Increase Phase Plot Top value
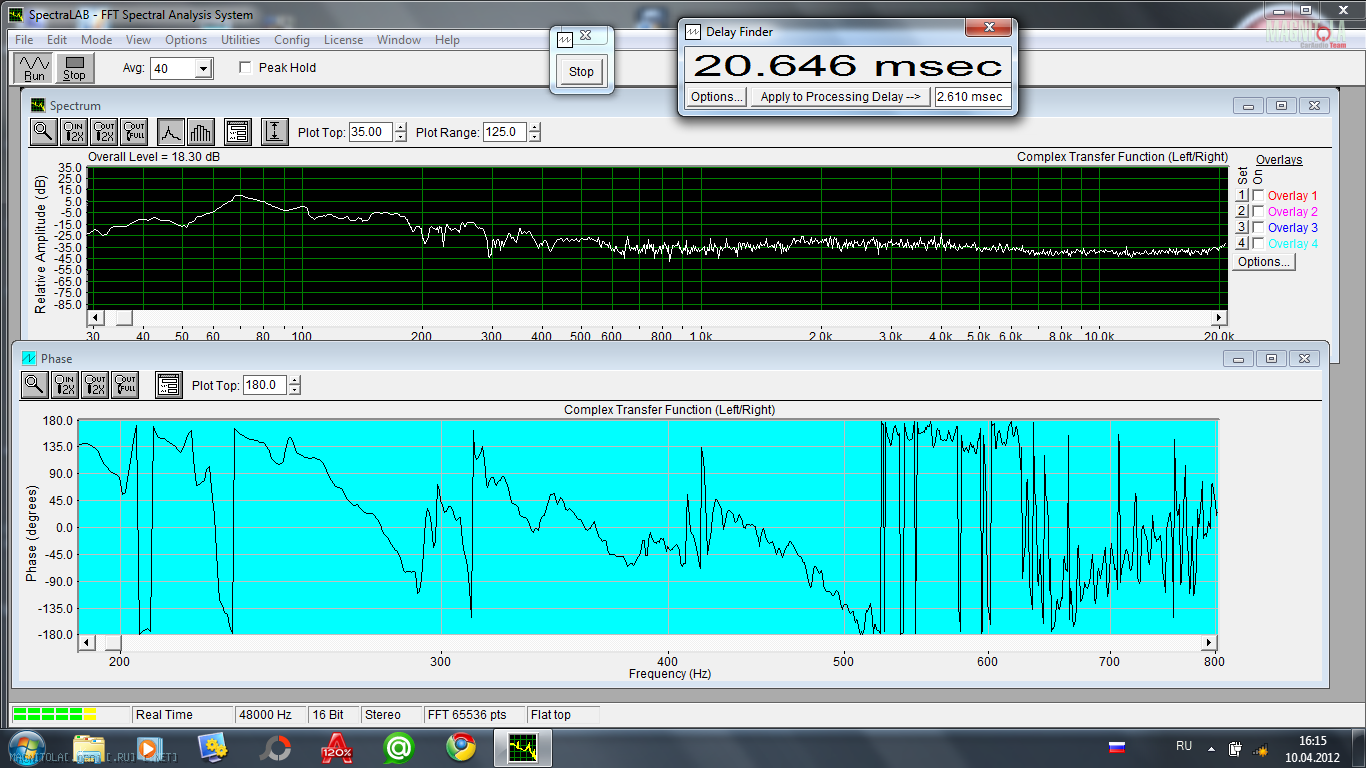This screenshot has height=768, width=1366. click(294, 380)
